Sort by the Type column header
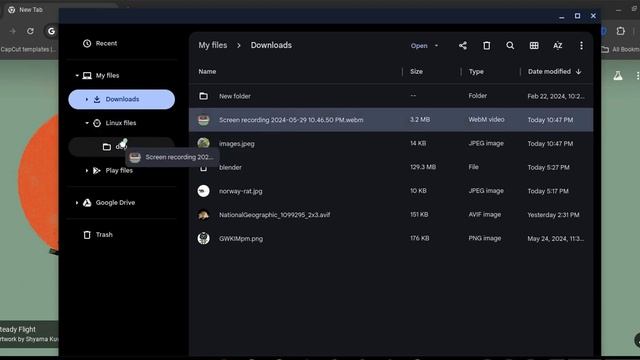 (x=476, y=71)
